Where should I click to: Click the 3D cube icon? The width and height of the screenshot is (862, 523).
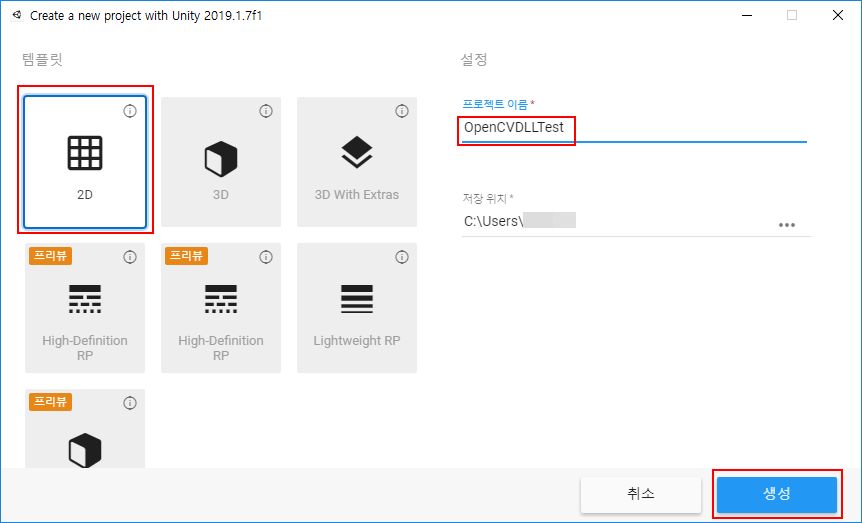click(x=221, y=159)
